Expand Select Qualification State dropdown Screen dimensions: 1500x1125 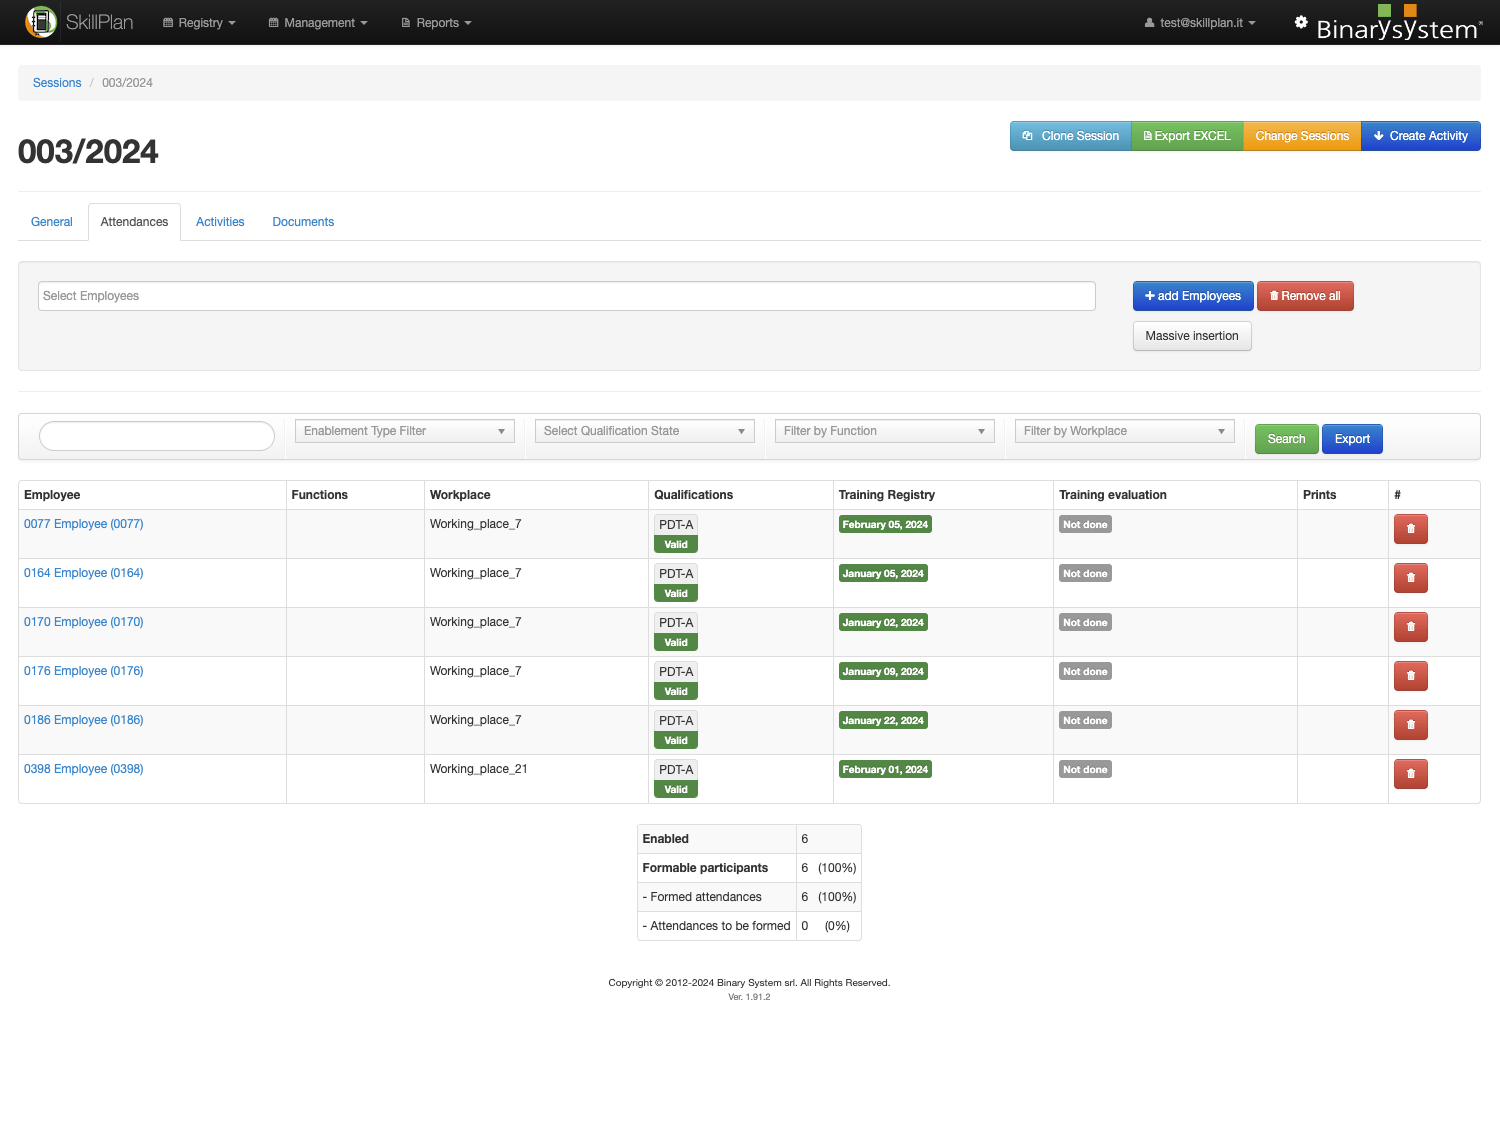click(644, 431)
